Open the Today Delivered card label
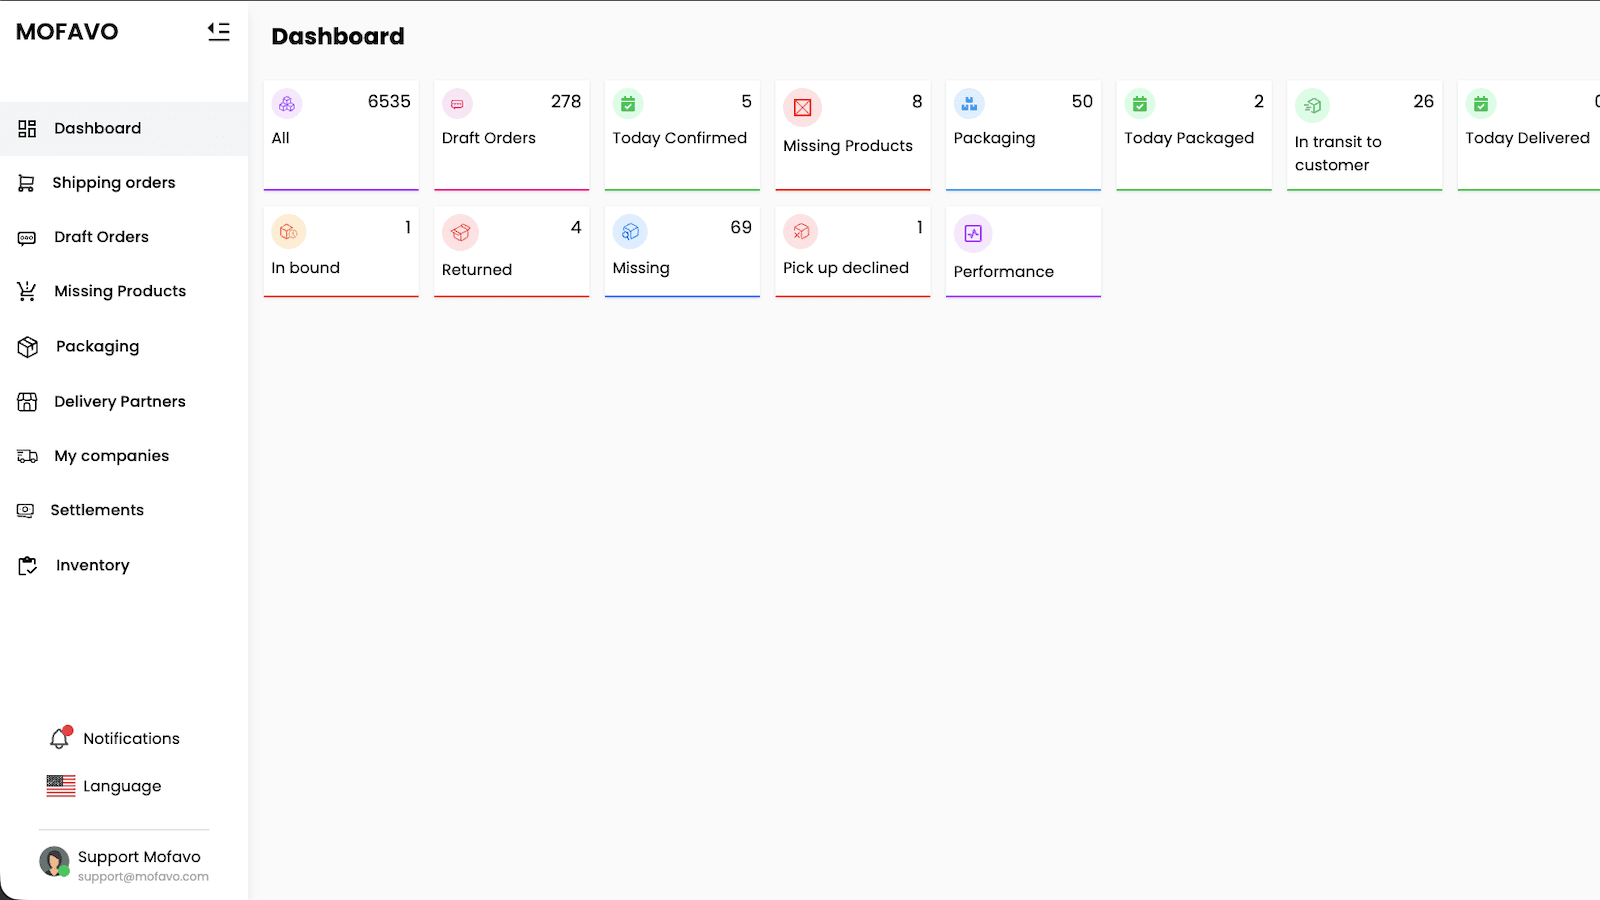 [1528, 138]
